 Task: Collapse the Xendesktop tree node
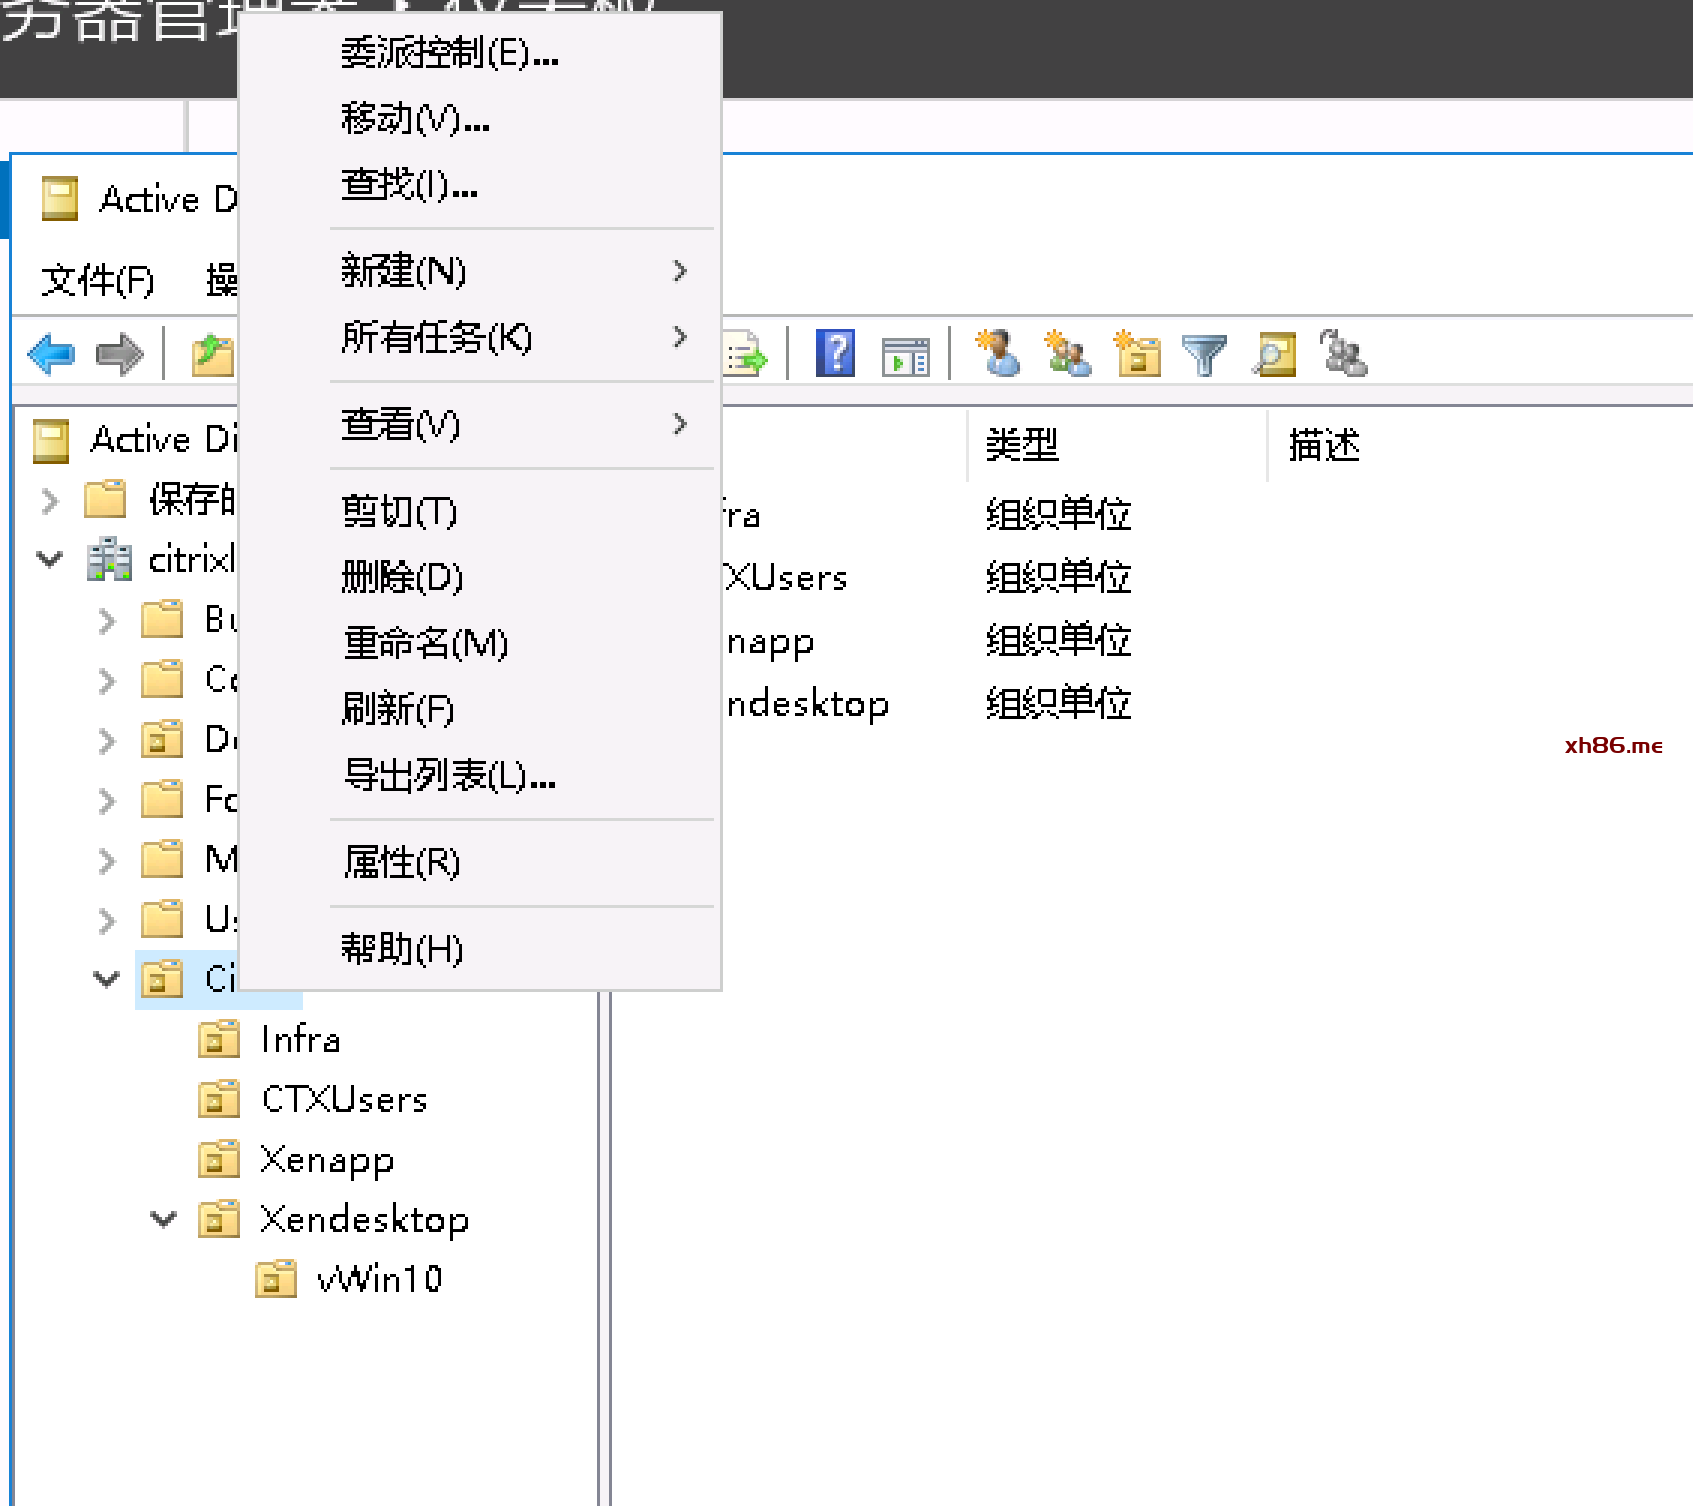point(163,1219)
